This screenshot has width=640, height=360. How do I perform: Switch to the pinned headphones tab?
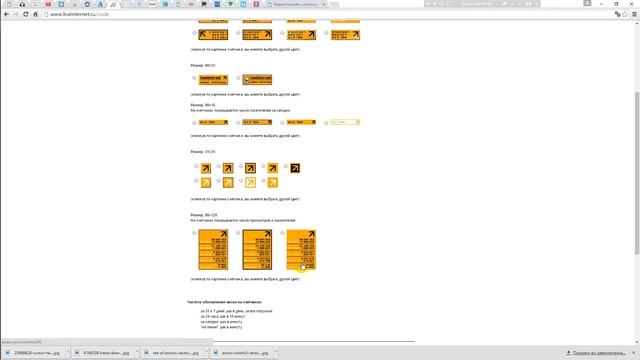(x=22, y=4)
